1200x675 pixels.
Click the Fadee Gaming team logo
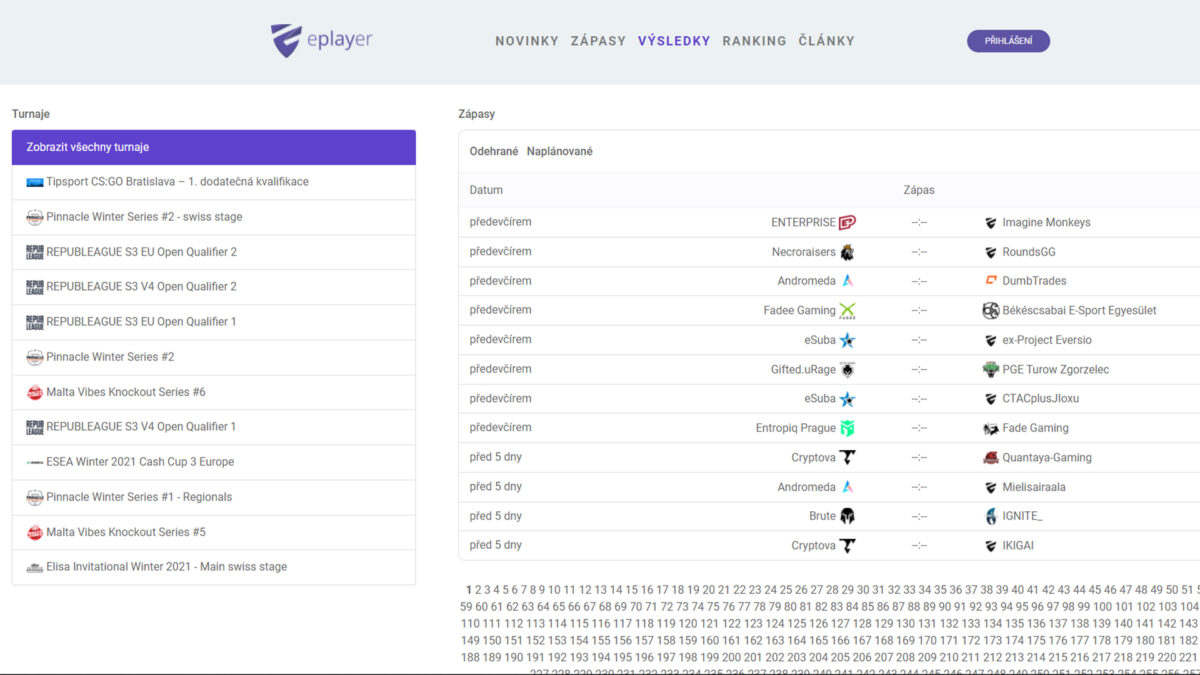click(x=847, y=311)
